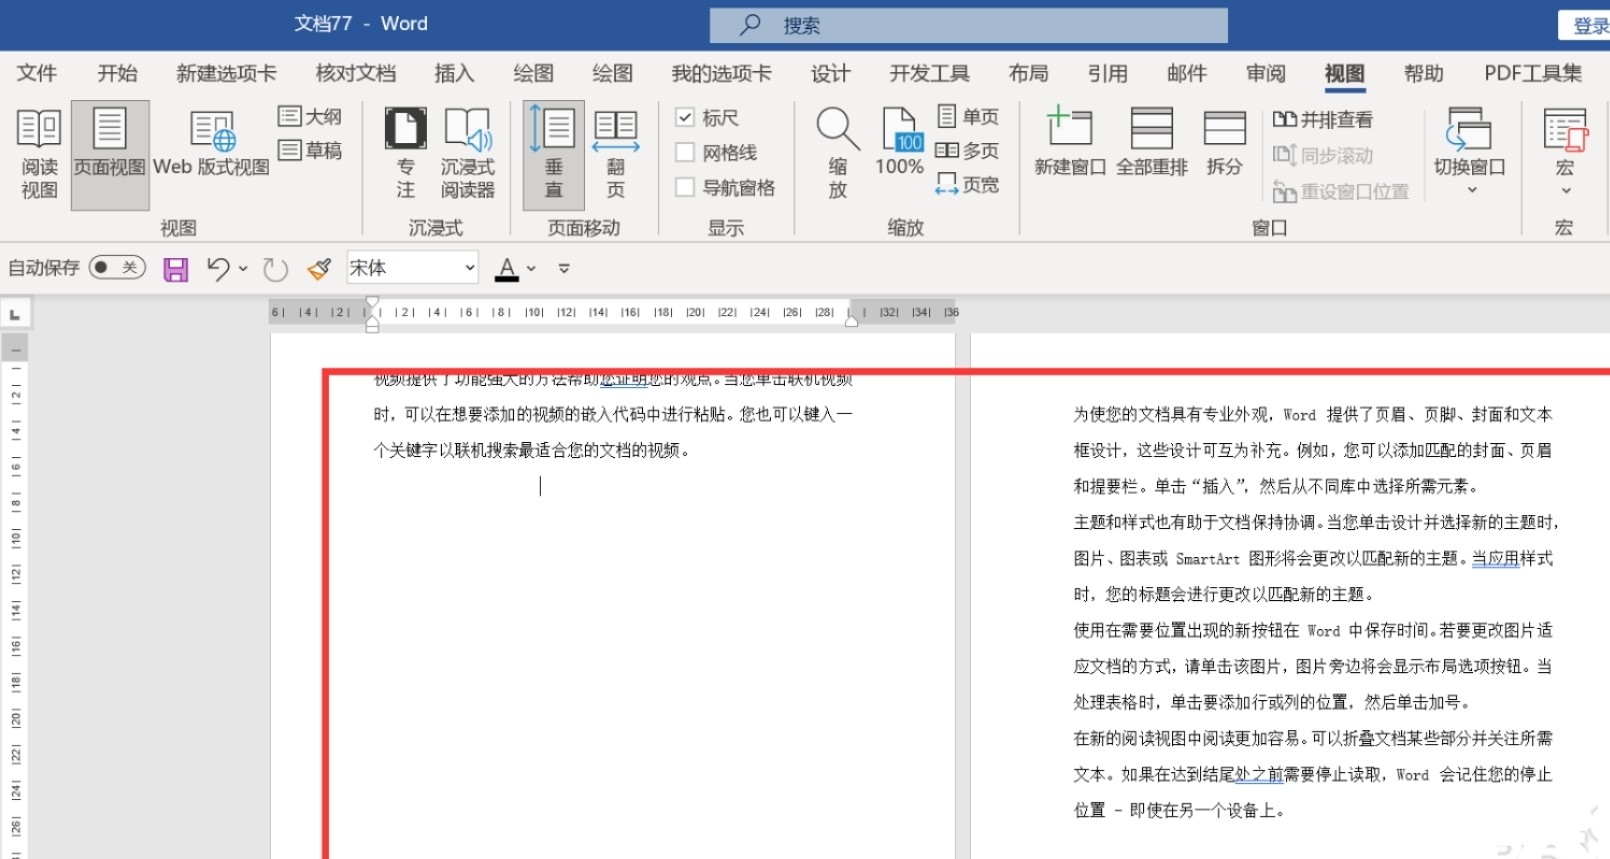
Task: Go to the Home (开始) tab
Action: [117, 73]
